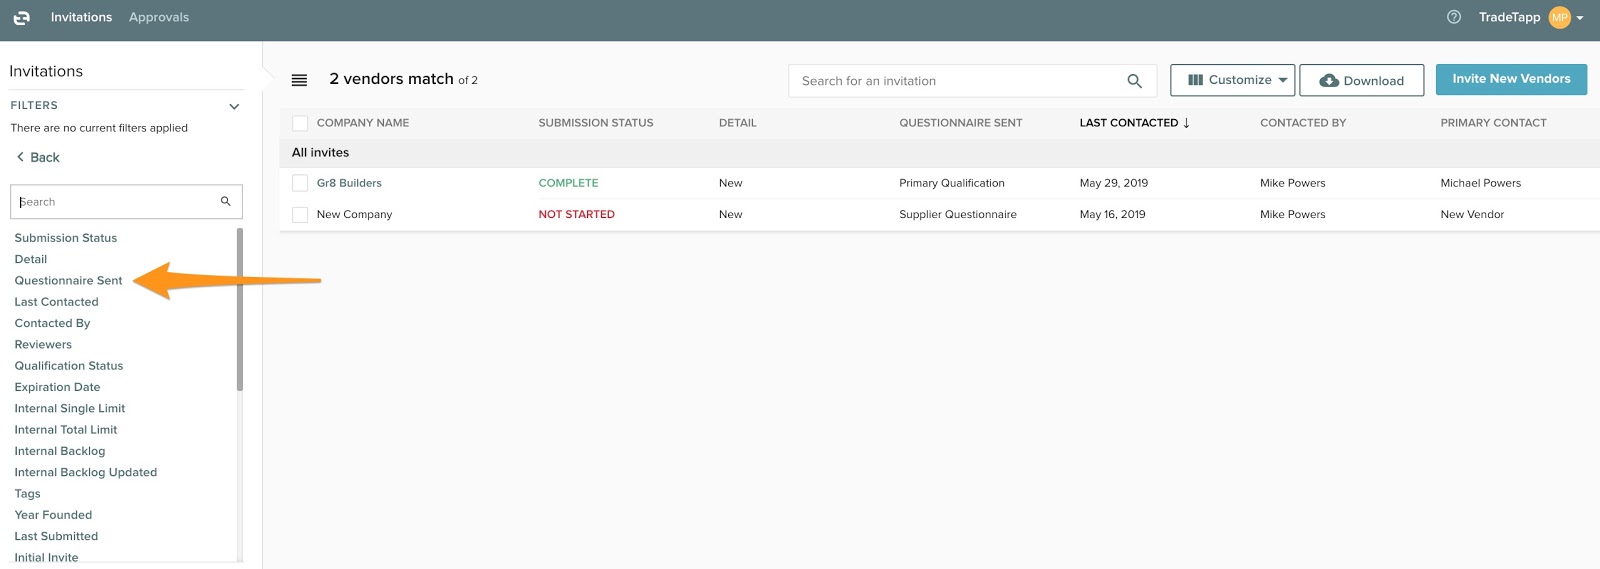
Task: Open the help question mark icon
Action: [1454, 17]
